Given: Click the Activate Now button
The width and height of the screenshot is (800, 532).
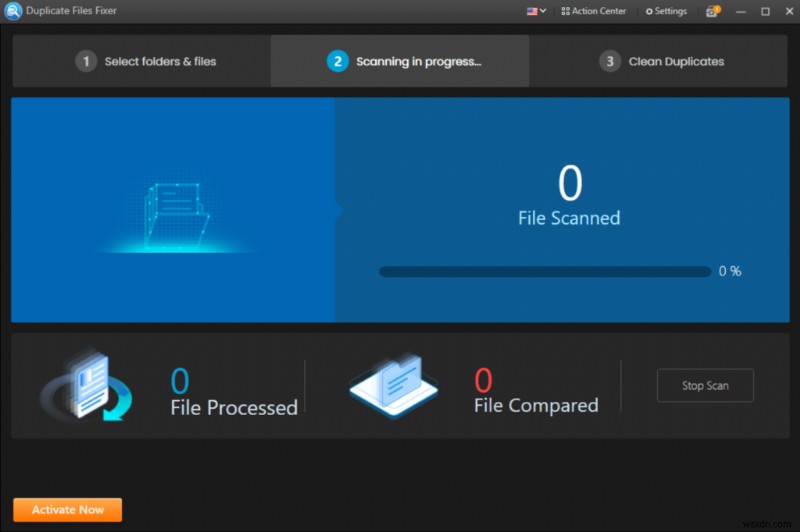Looking at the screenshot, I should click(67, 510).
